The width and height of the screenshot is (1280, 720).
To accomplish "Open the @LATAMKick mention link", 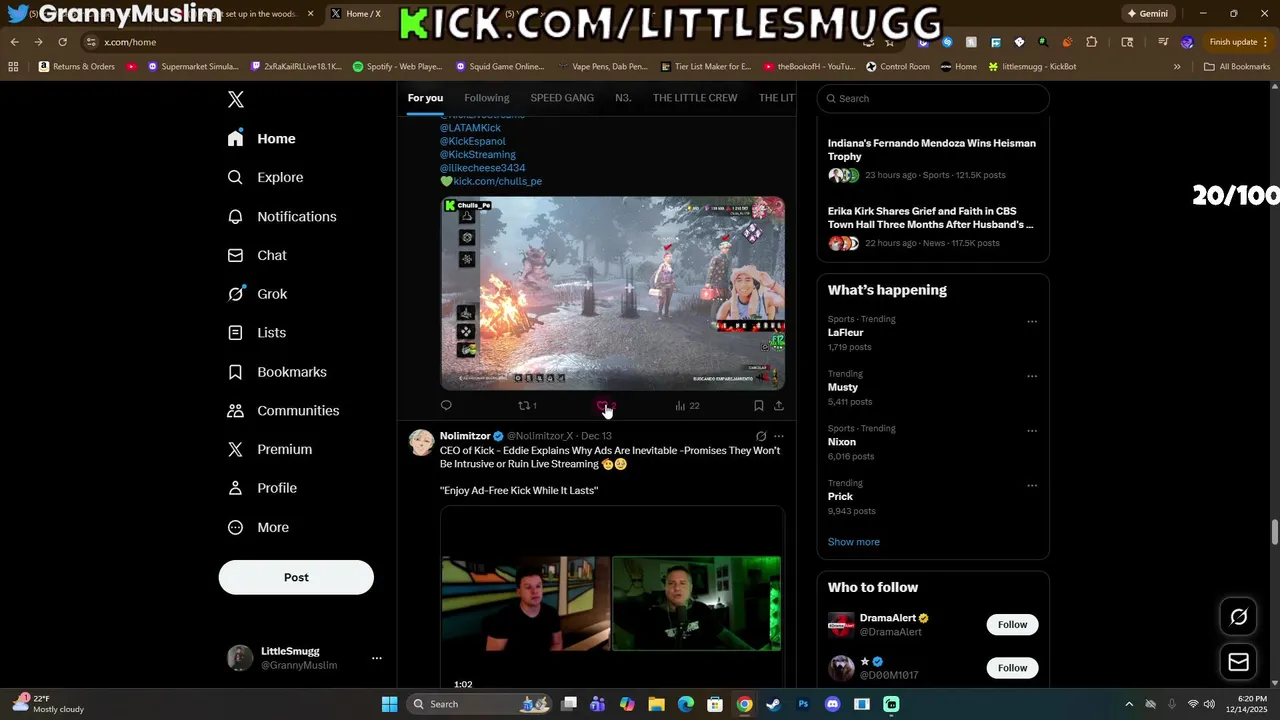I will tap(470, 128).
